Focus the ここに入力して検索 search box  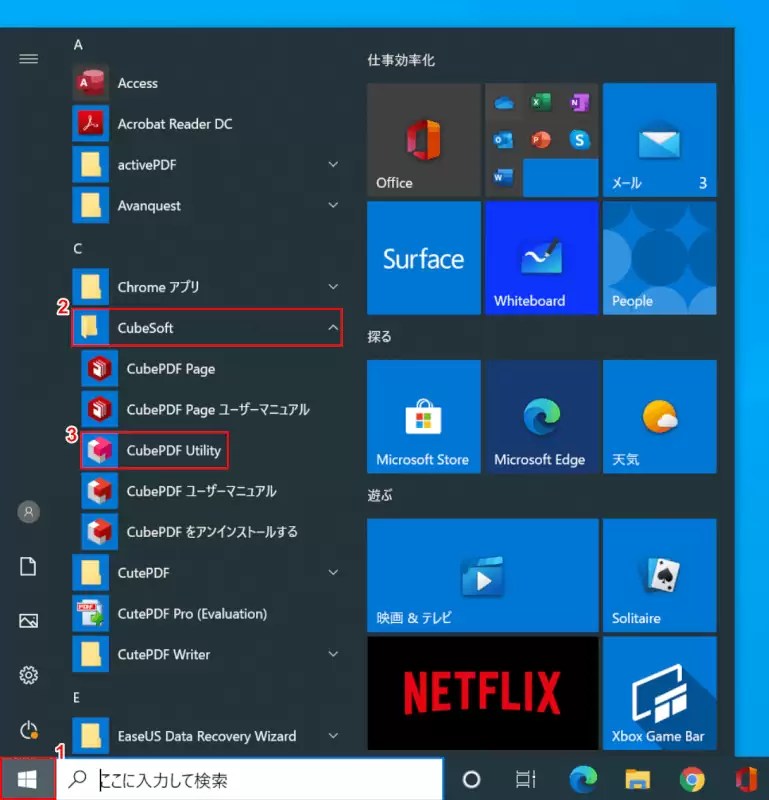(x=250, y=779)
